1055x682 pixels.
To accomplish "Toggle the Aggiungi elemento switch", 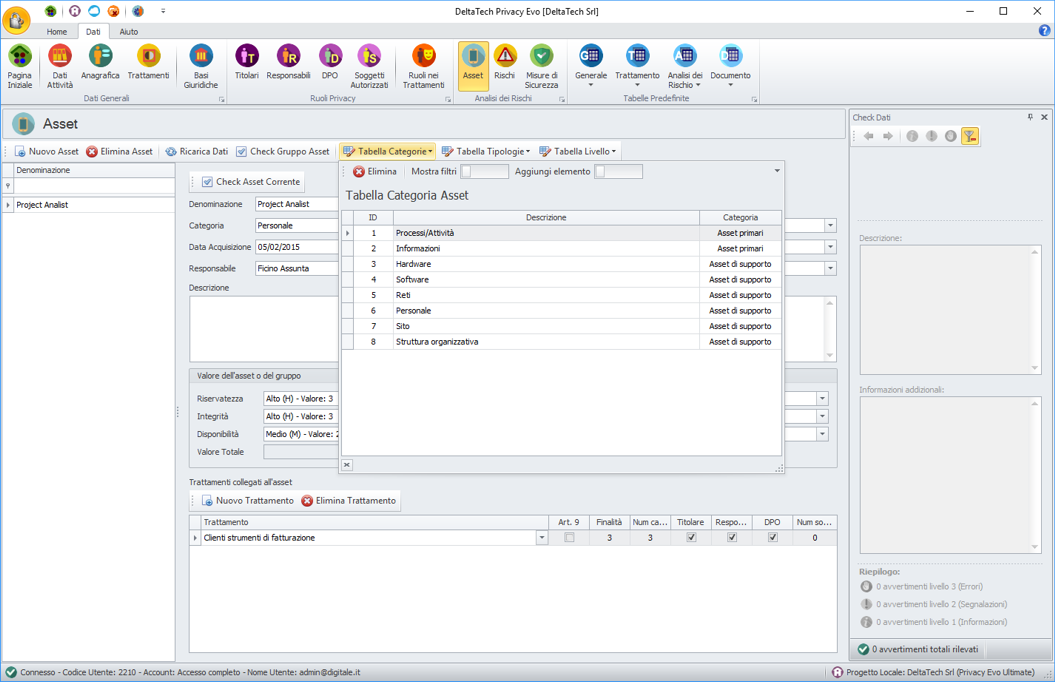I will [618, 172].
